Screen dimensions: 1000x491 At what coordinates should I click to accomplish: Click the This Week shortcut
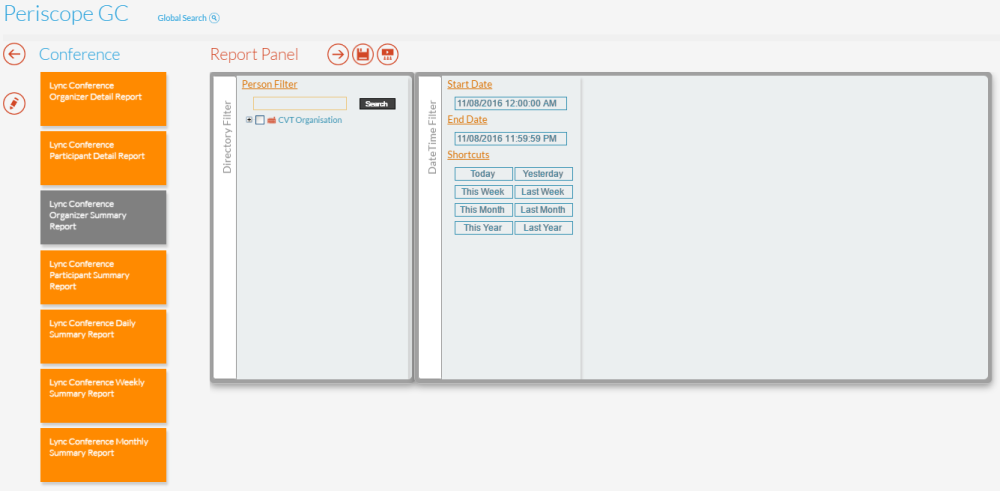coord(483,192)
